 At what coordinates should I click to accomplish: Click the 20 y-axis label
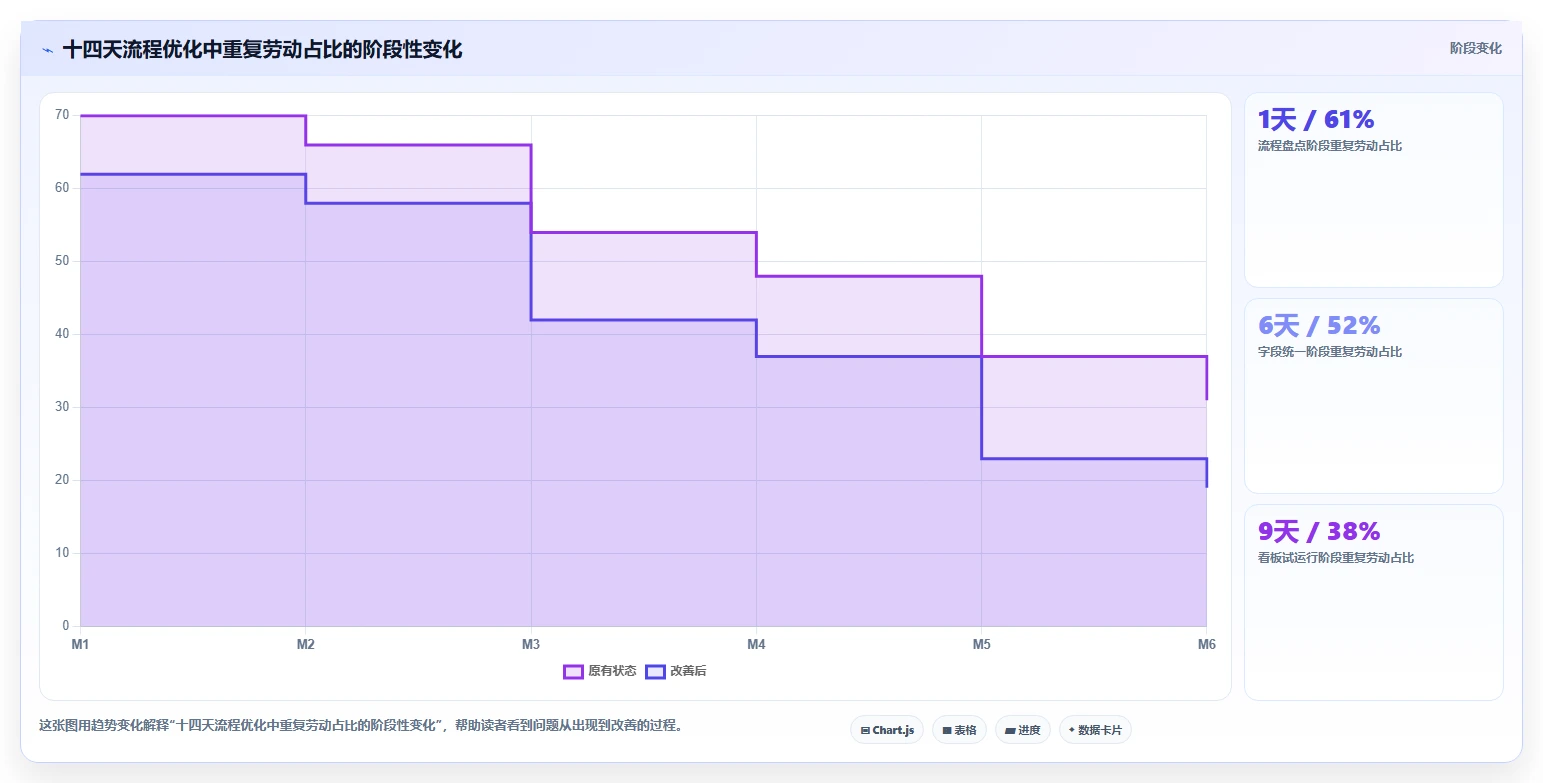coord(62,480)
